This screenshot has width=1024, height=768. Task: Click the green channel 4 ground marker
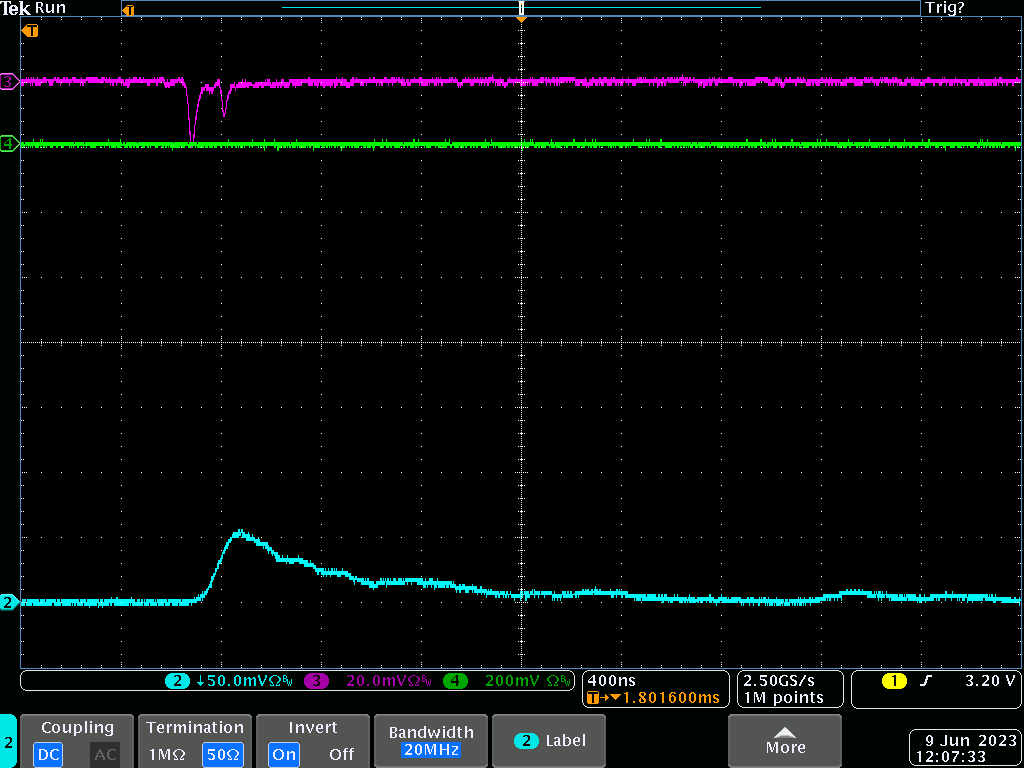point(9,144)
